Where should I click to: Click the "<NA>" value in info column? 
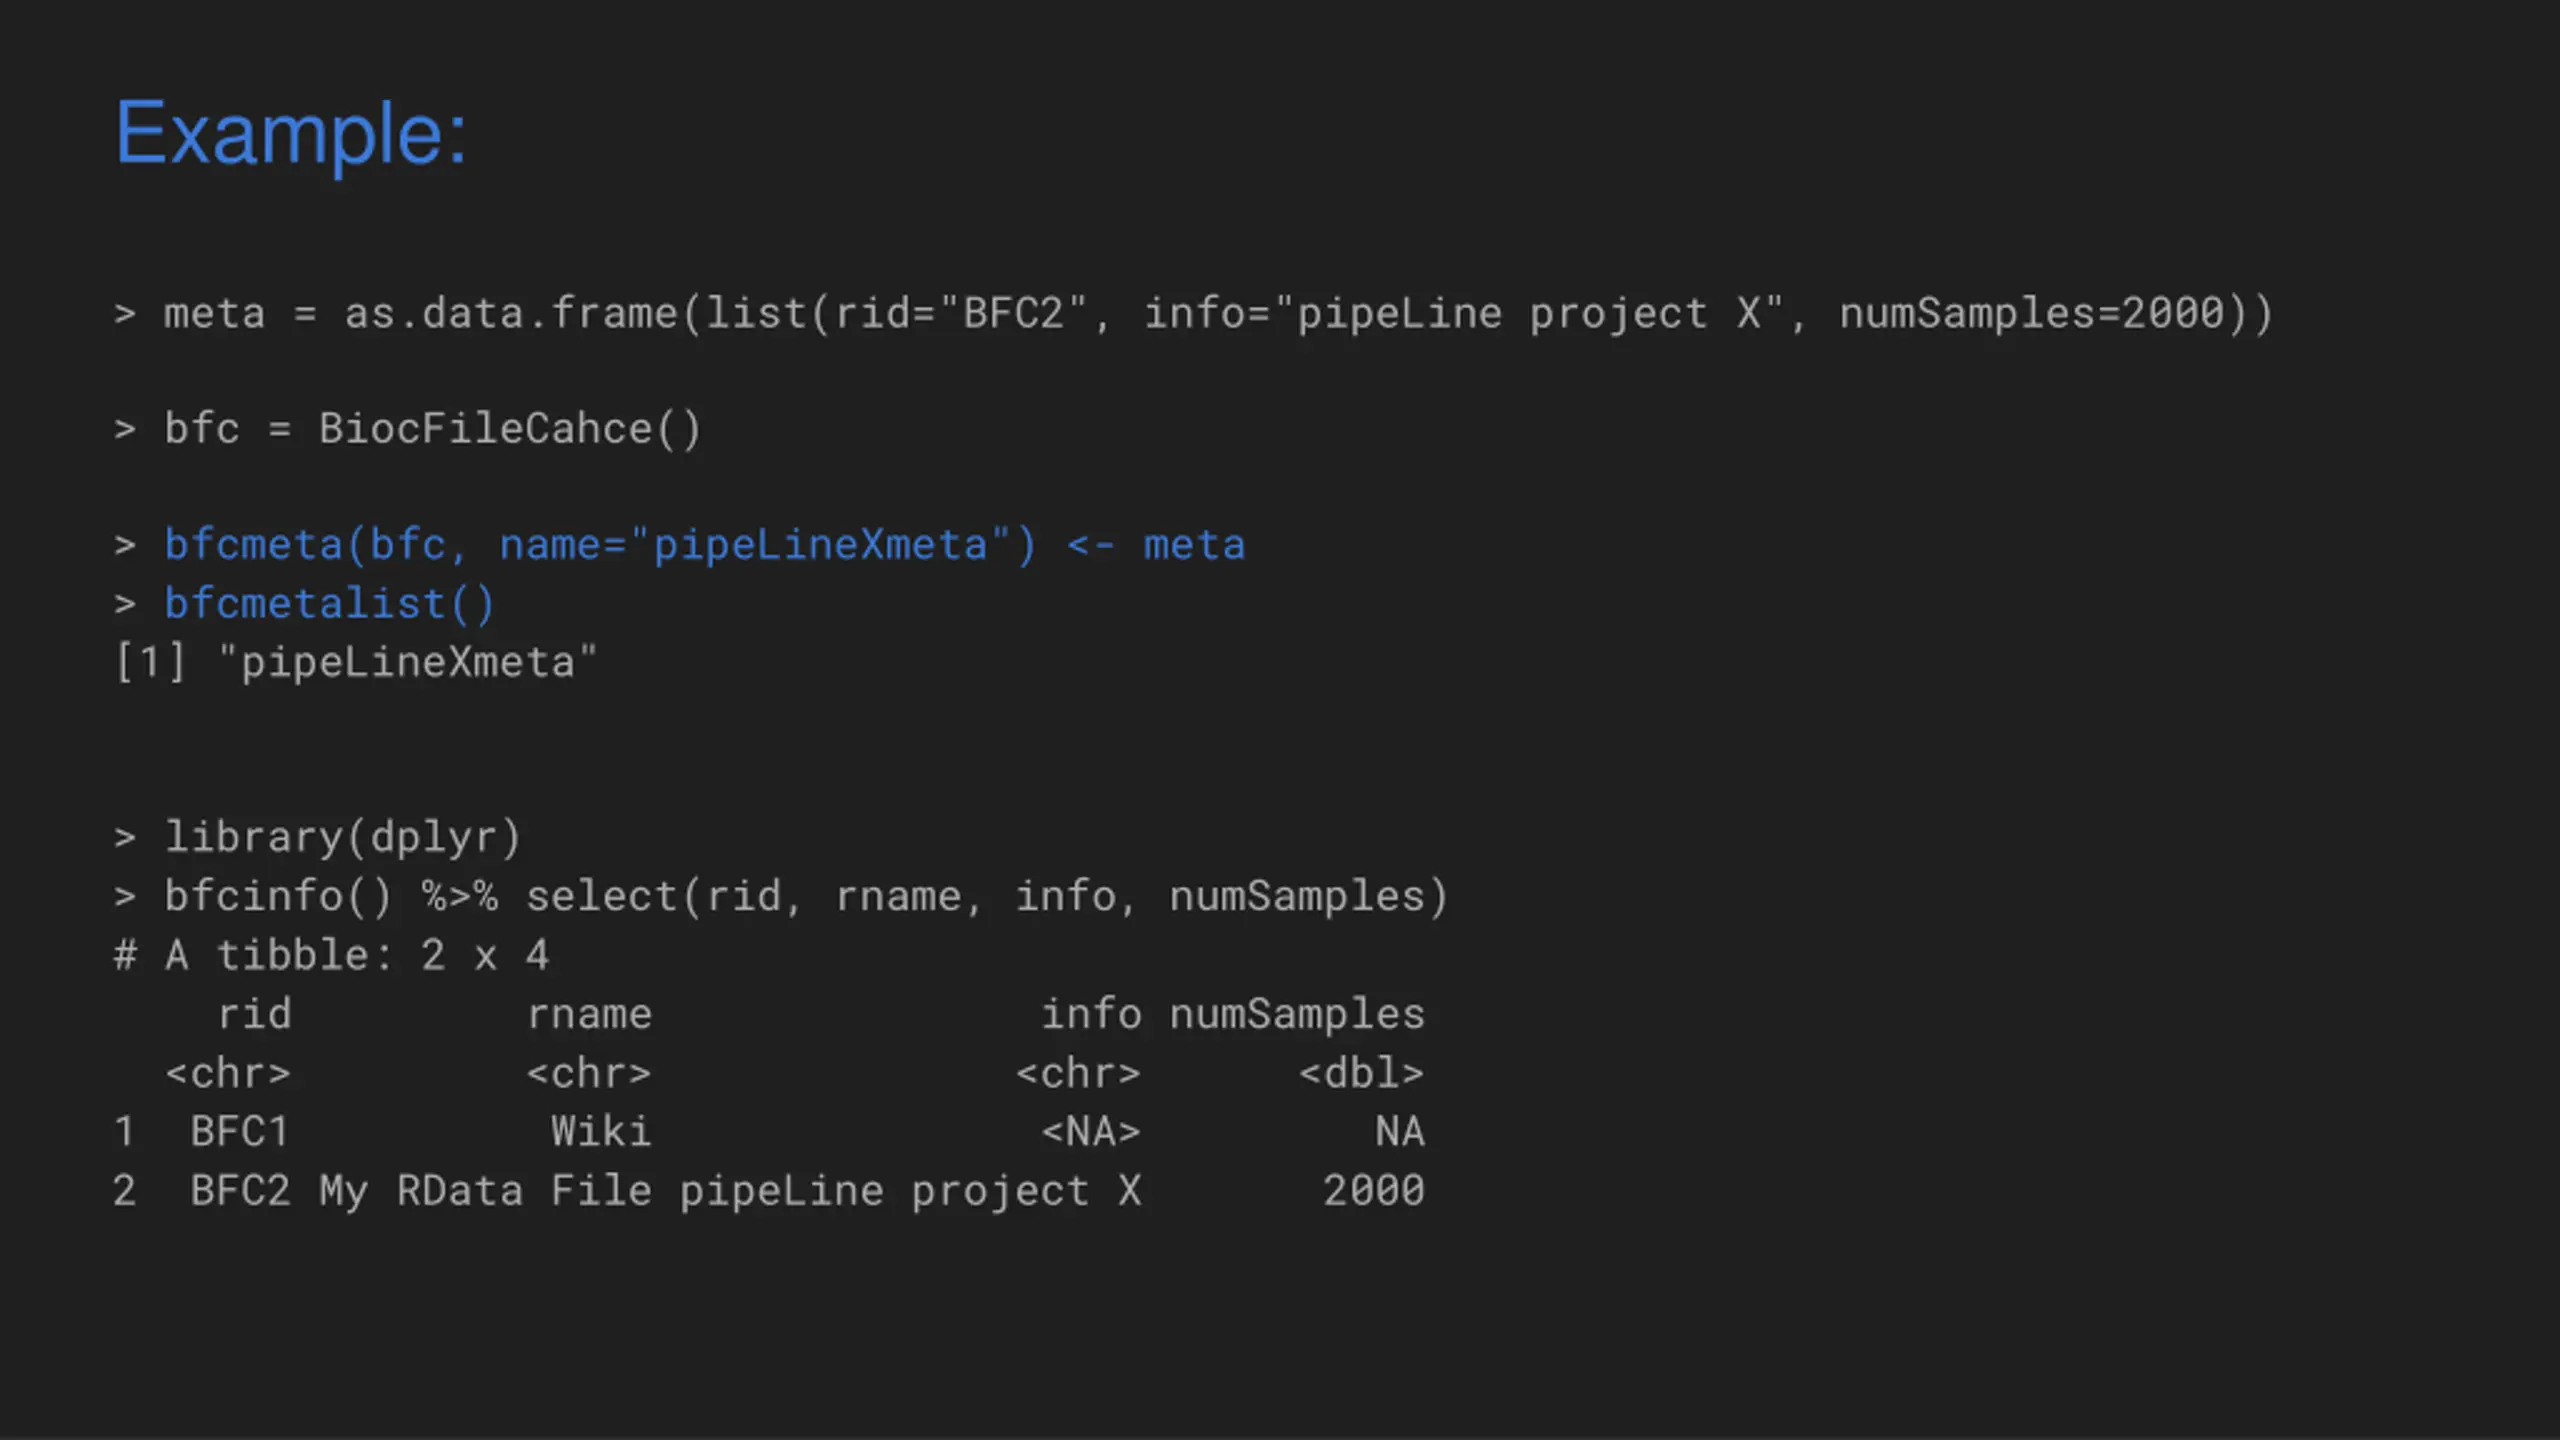[1091, 1132]
